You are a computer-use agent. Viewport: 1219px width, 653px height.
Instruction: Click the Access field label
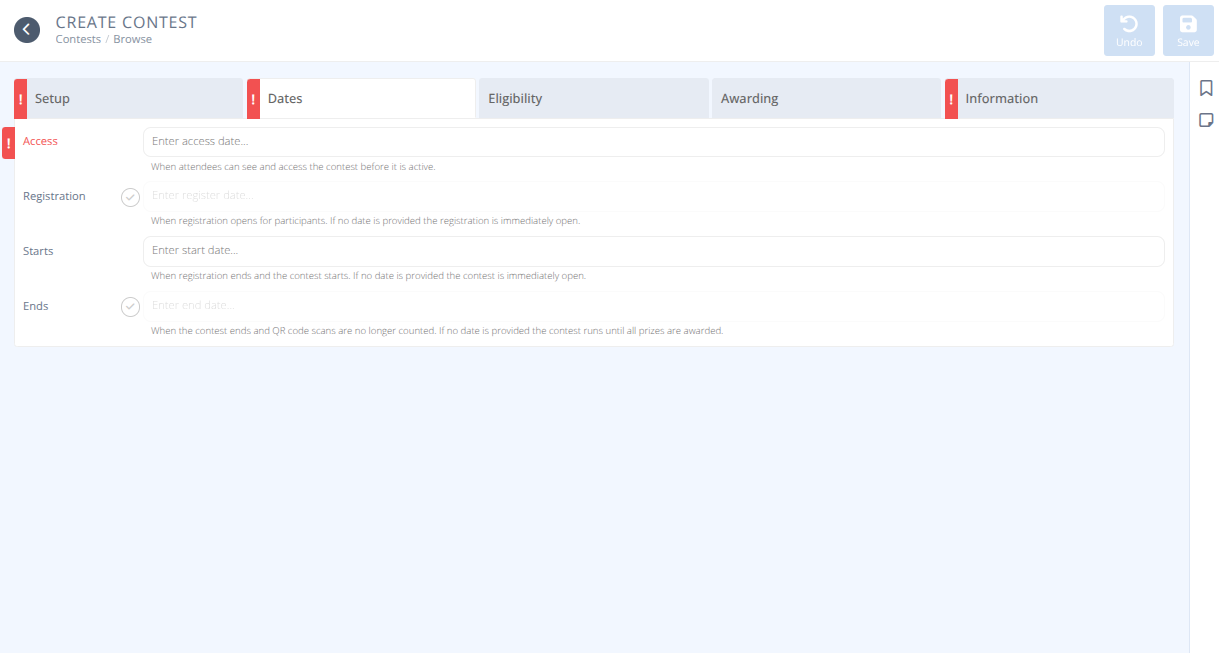(40, 142)
